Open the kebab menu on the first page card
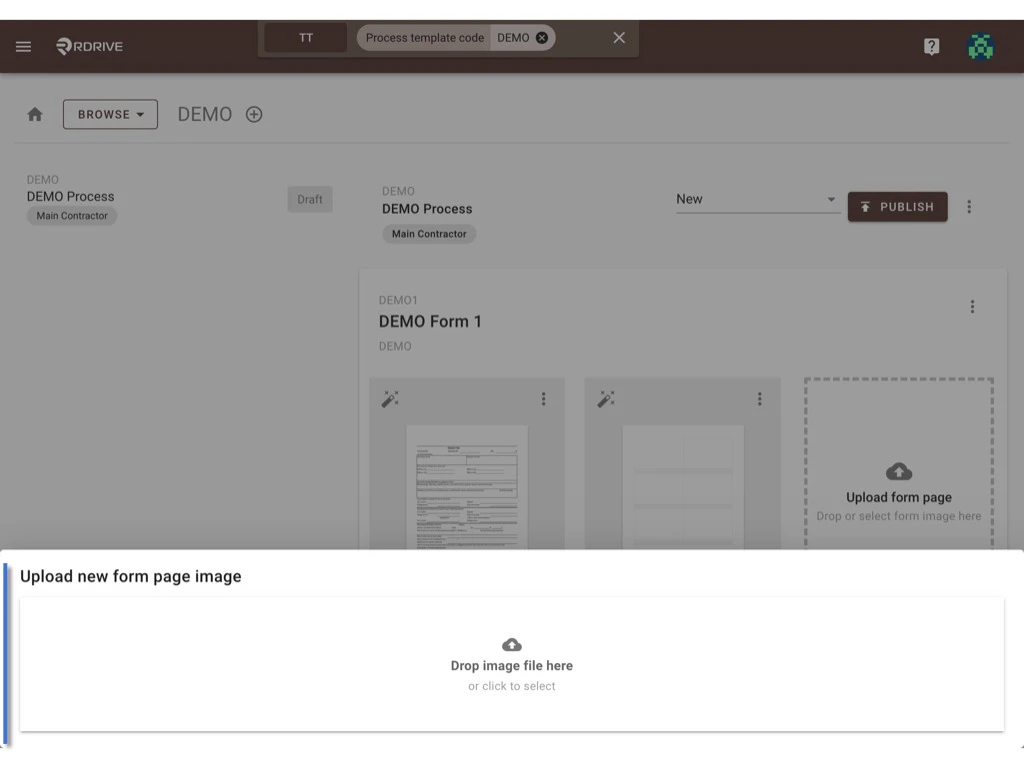Screen dimensions: 1024x768 tap(543, 398)
